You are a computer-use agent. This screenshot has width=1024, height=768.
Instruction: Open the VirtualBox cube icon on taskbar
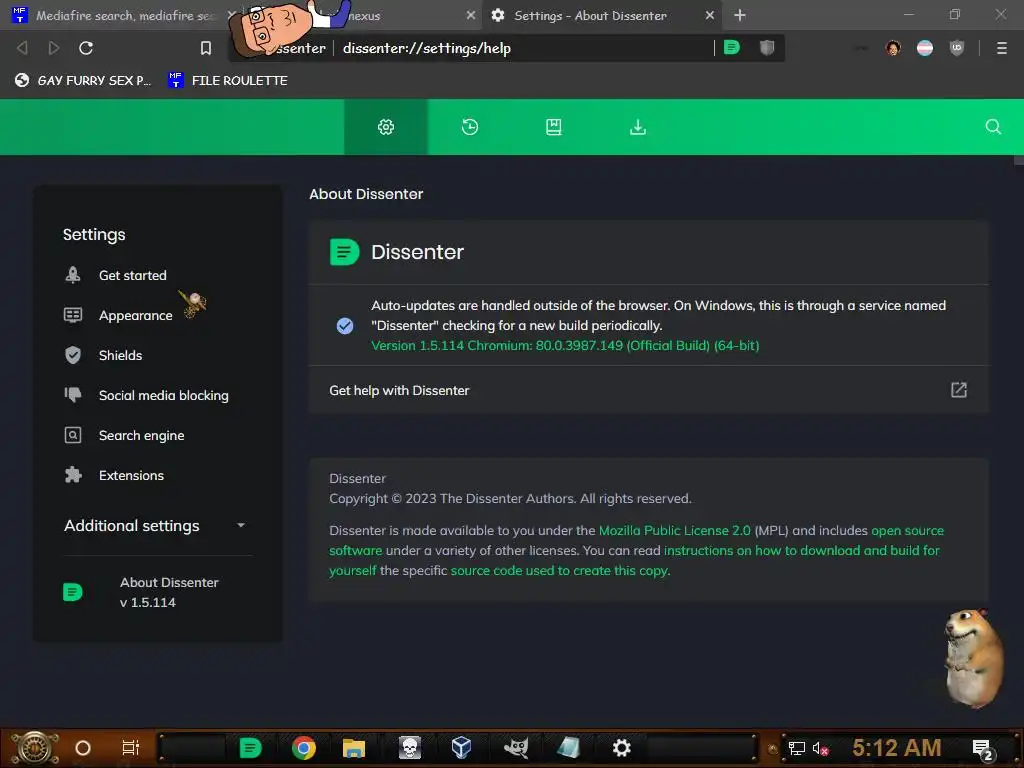click(461, 748)
